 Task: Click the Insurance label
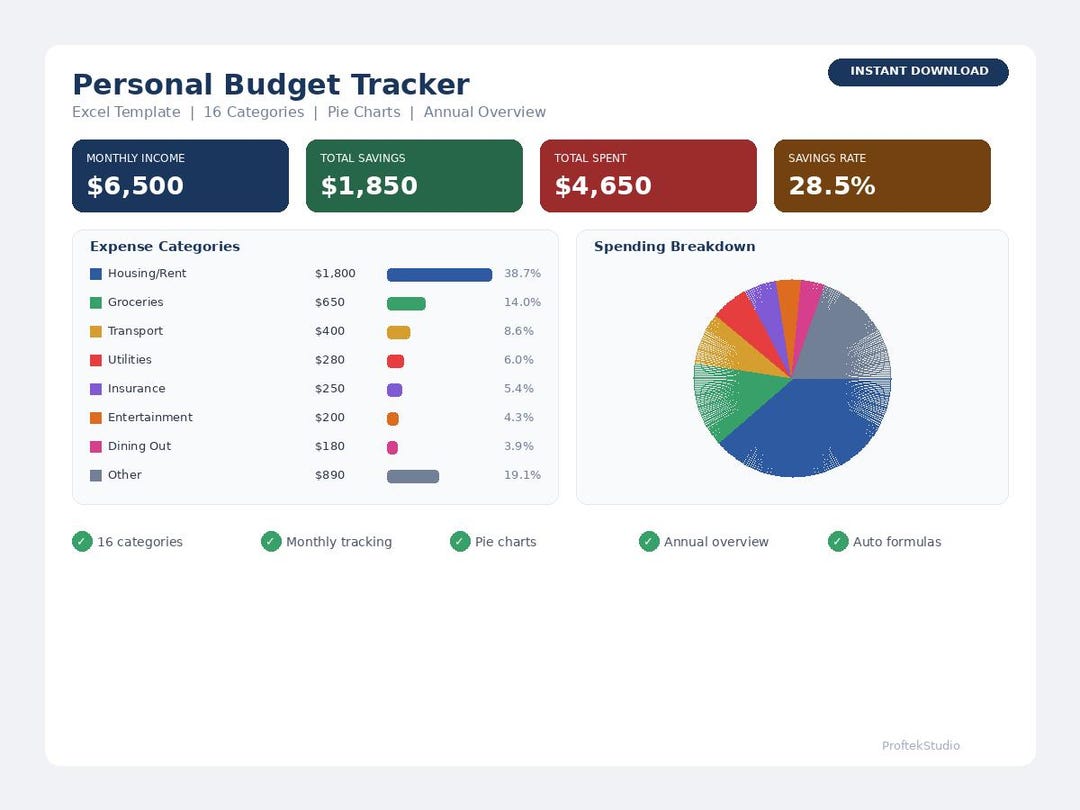tap(136, 388)
